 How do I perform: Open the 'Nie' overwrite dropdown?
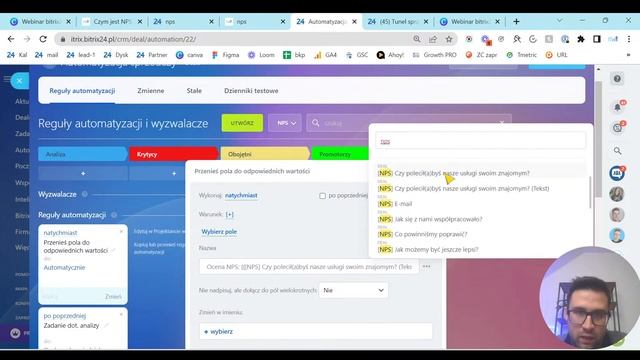tap(353, 290)
